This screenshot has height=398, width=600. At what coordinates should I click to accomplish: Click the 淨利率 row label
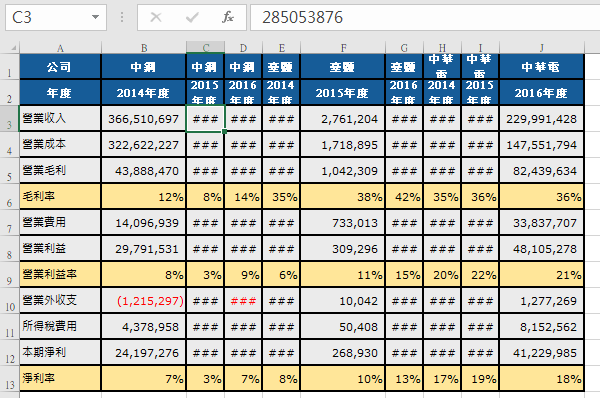(x=39, y=378)
